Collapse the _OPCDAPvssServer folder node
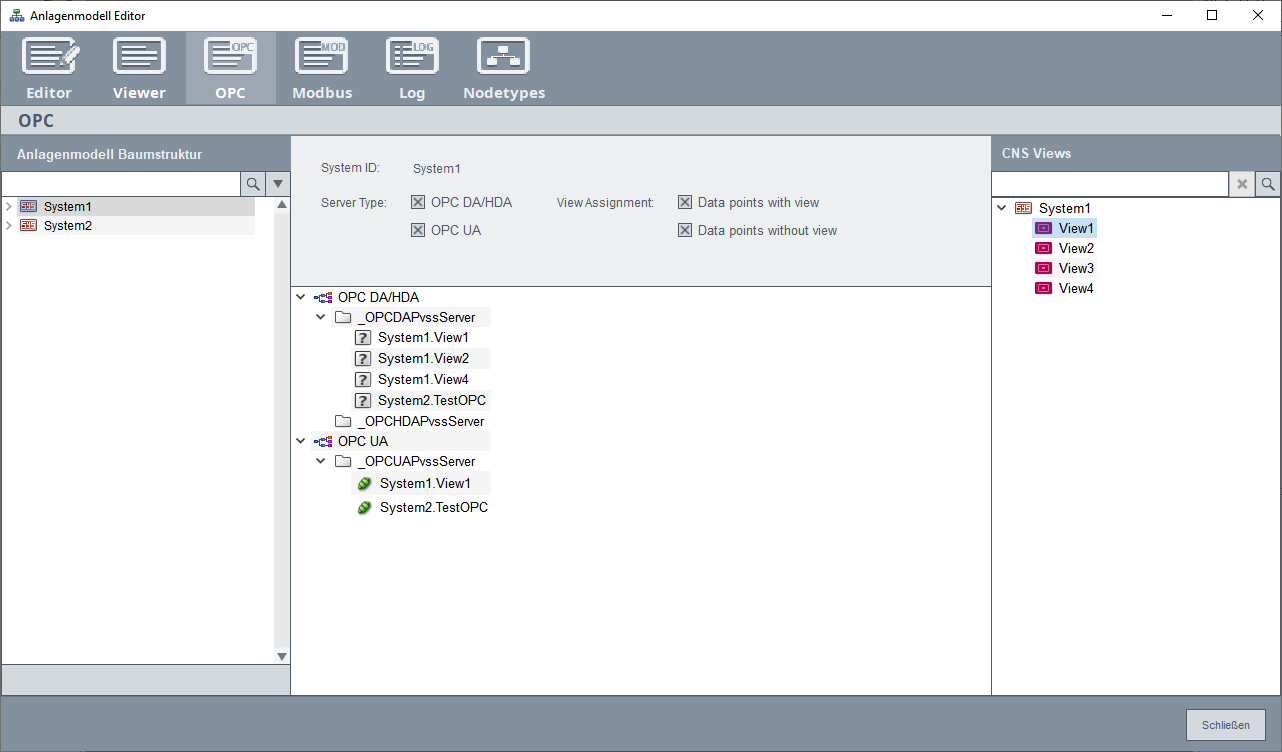 320,318
